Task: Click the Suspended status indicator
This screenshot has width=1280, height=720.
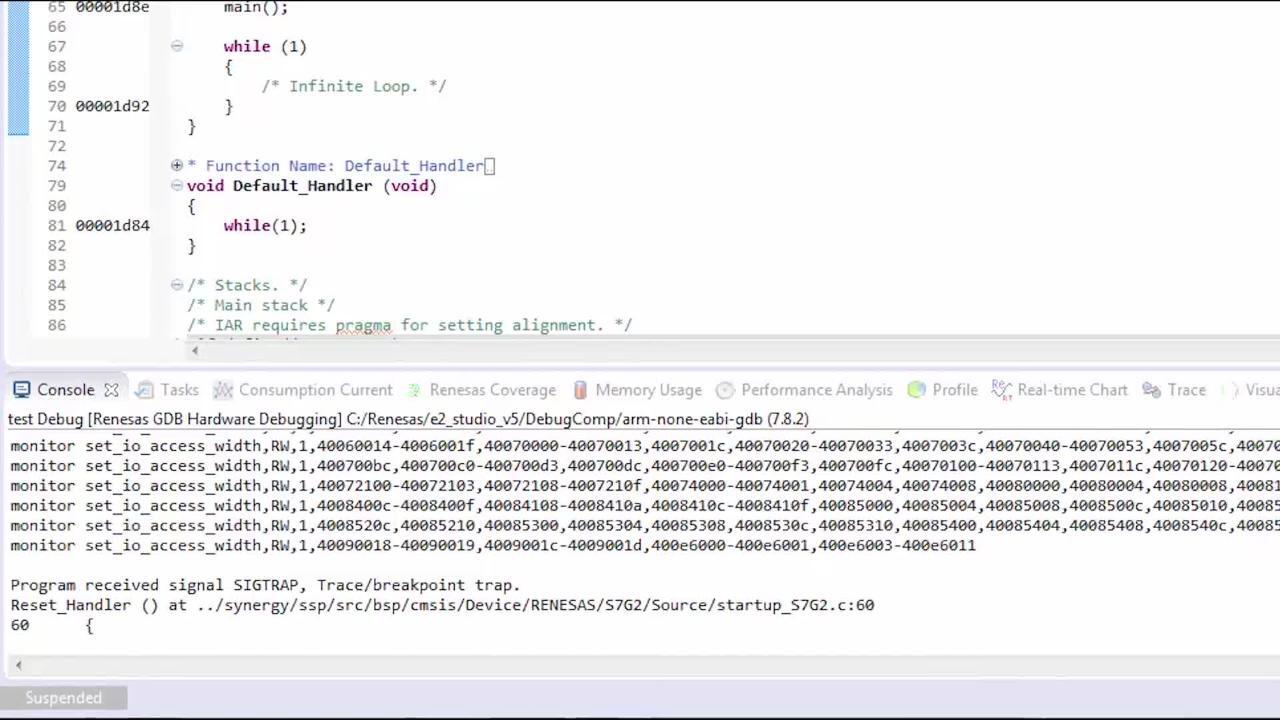Action: [63, 698]
